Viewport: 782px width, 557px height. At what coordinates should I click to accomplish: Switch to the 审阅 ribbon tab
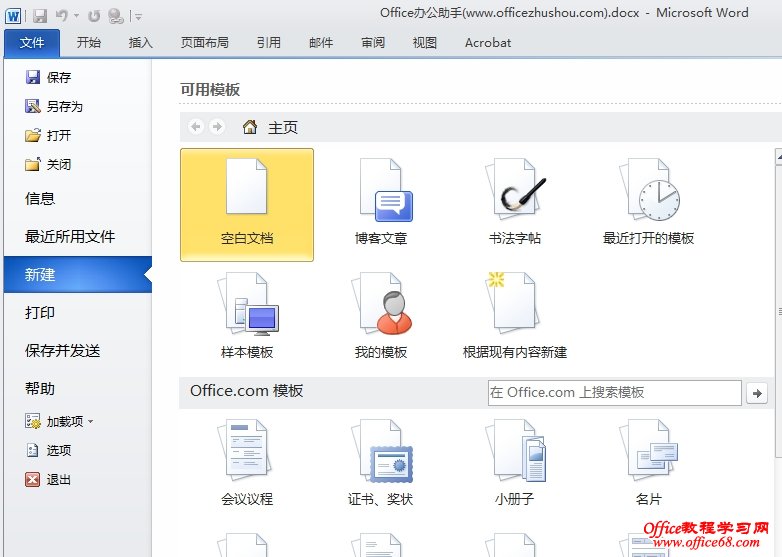[373, 43]
